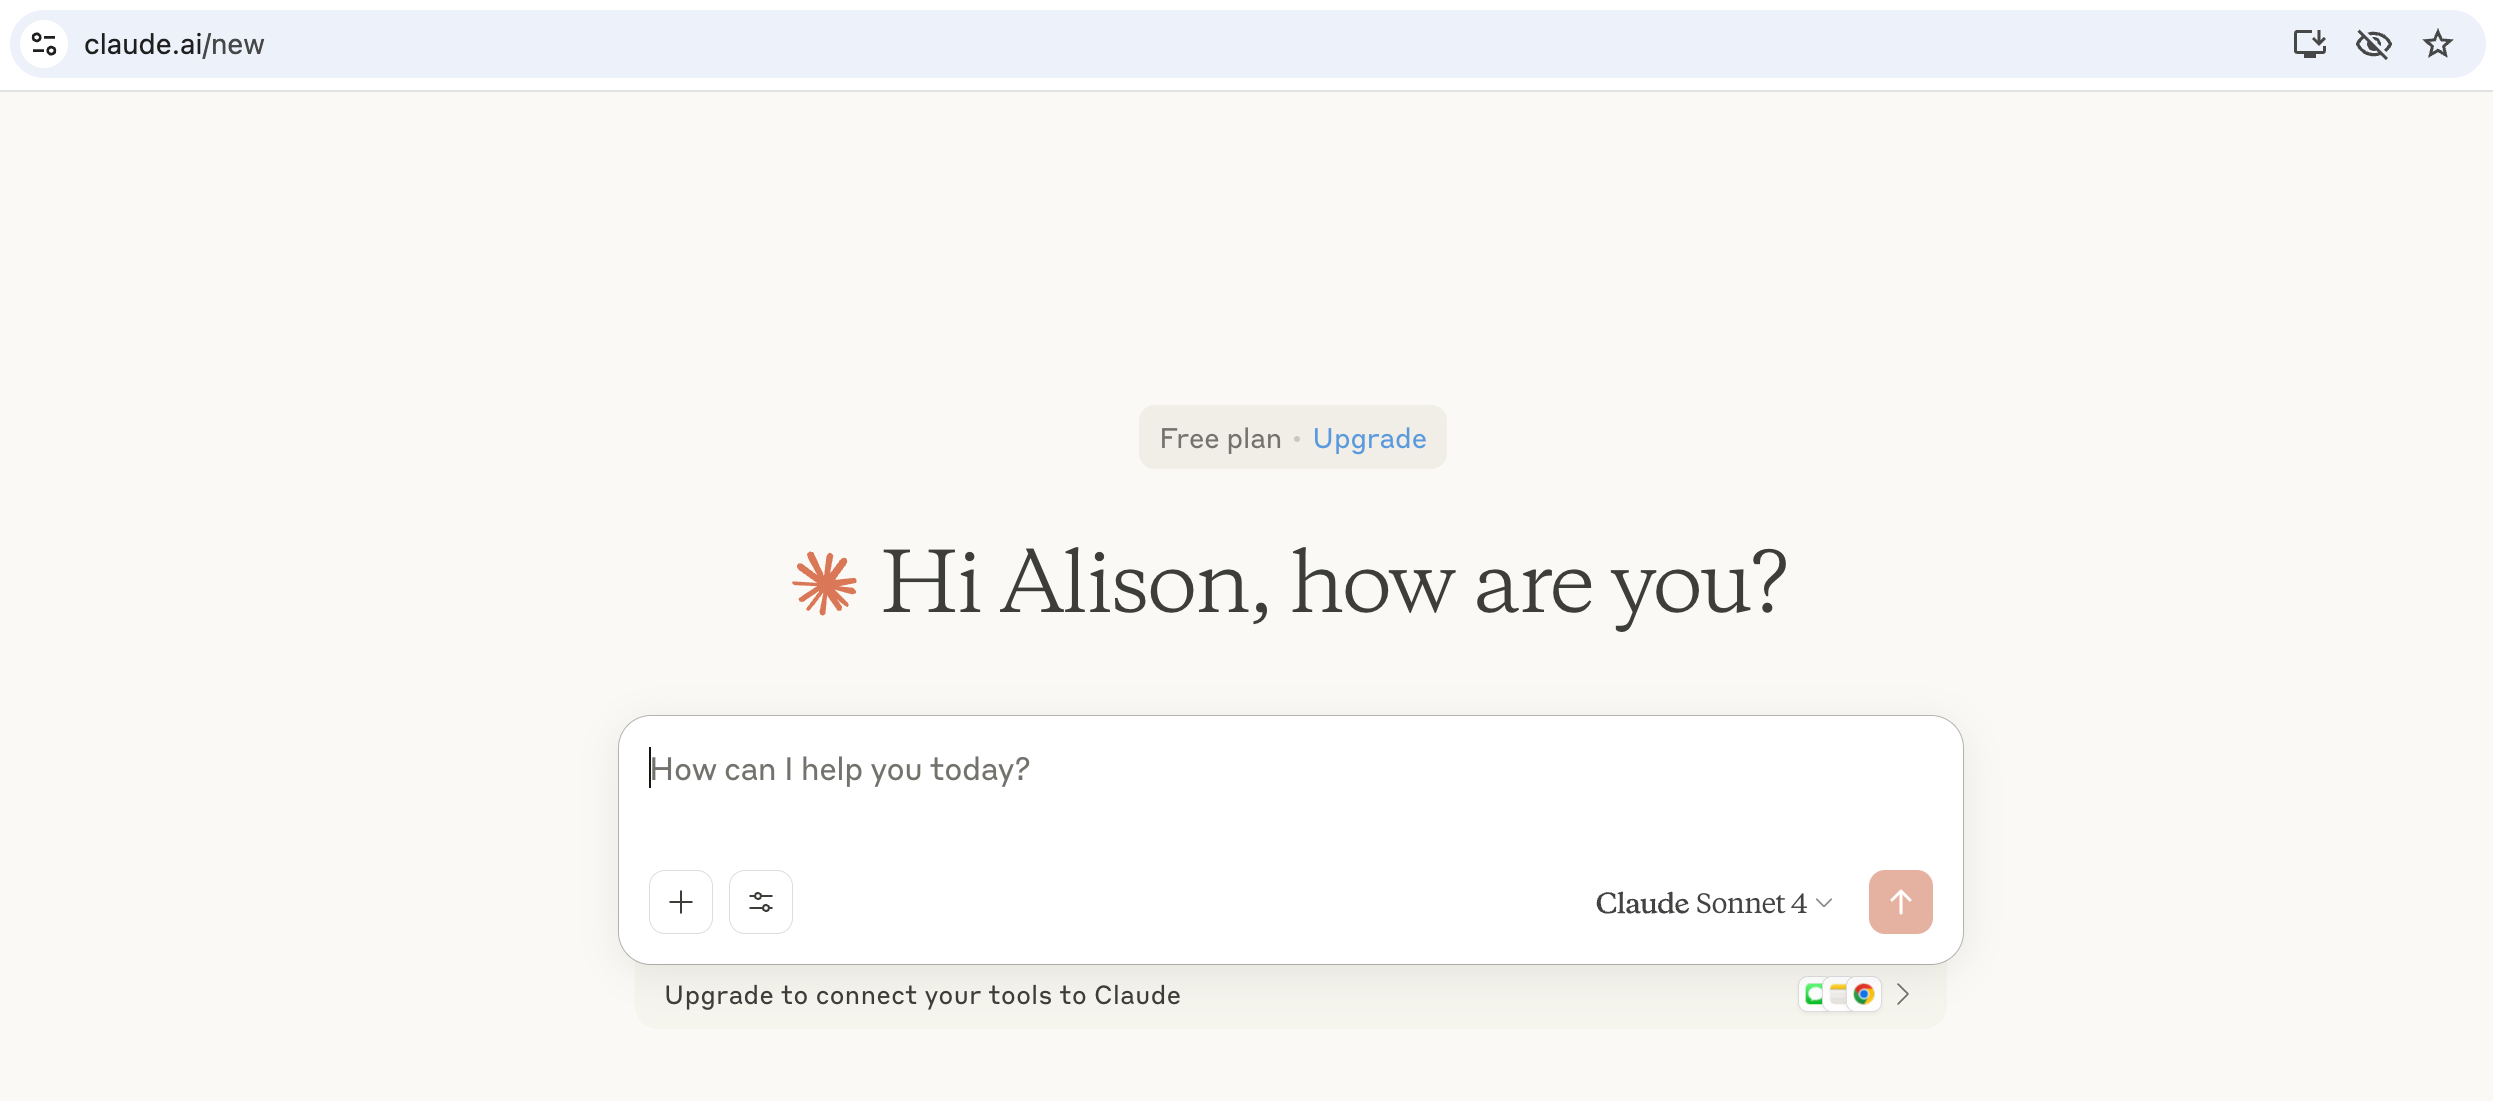Image resolution: width=2493 pixels, height=1101 pixels.
Task: Click the install app icon in address bar
Action: pyautogui.click(x=2309, y=44)
